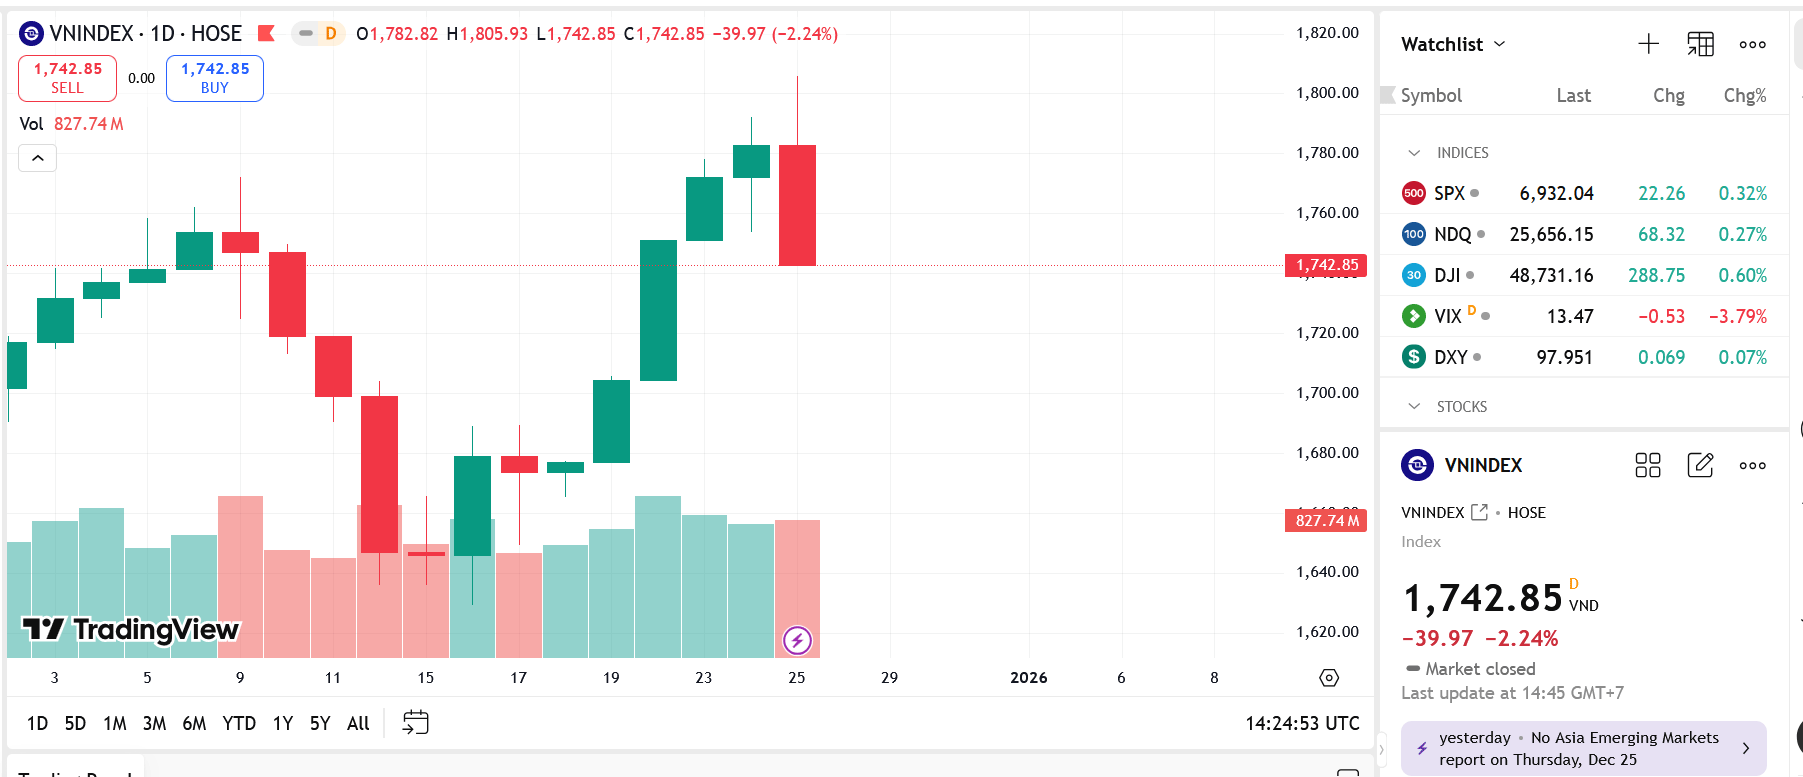Click the lightning news icon on chart
This screenshot has height=777, width=1803.
(x=797, y=640)
